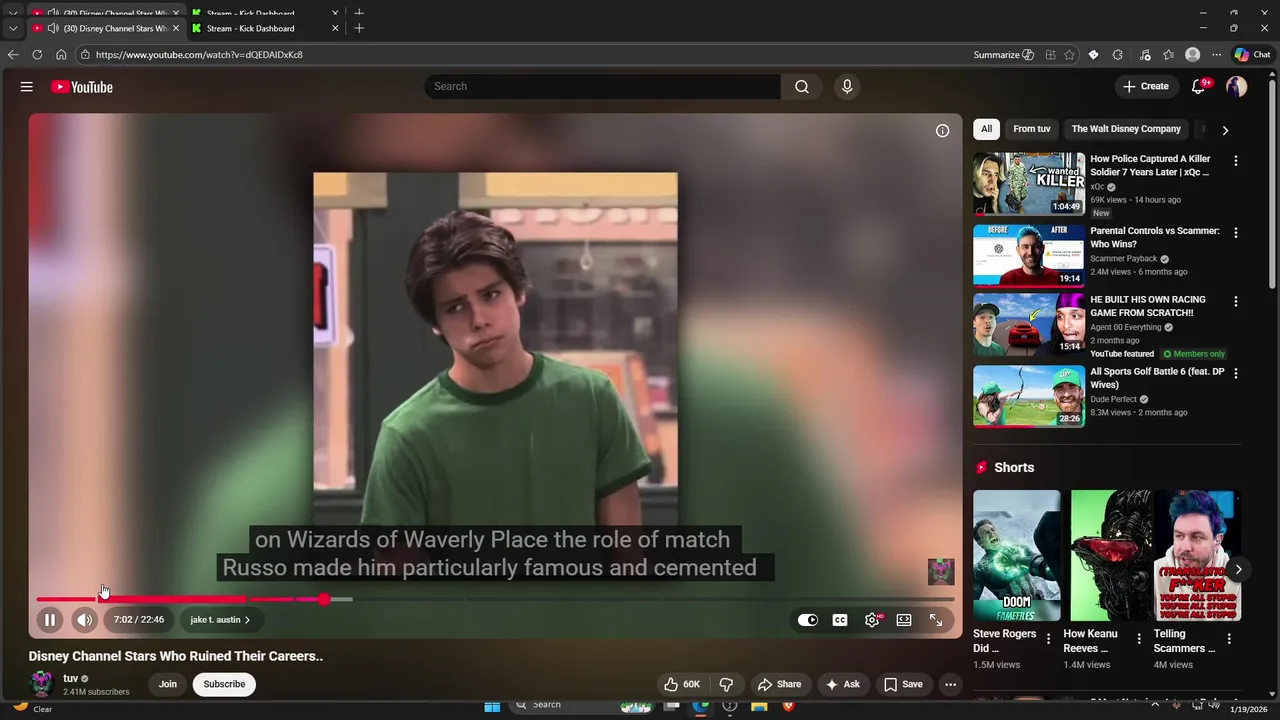The width and height of the screenshot is (1280, 720).
Task: Toggle autoplay switch in the player
Action: [808, 620]
